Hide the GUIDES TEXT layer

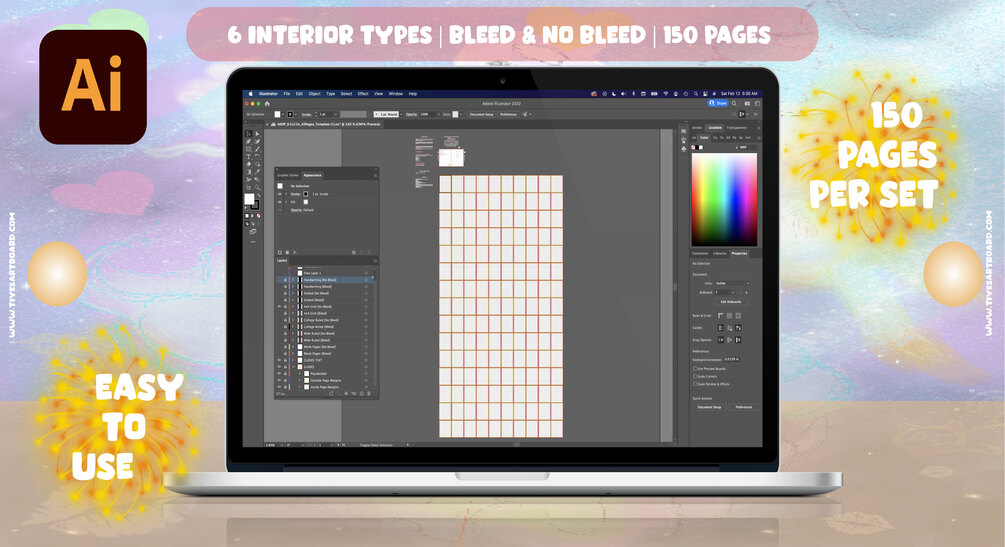pyautogui.click(x=279, y=360)
